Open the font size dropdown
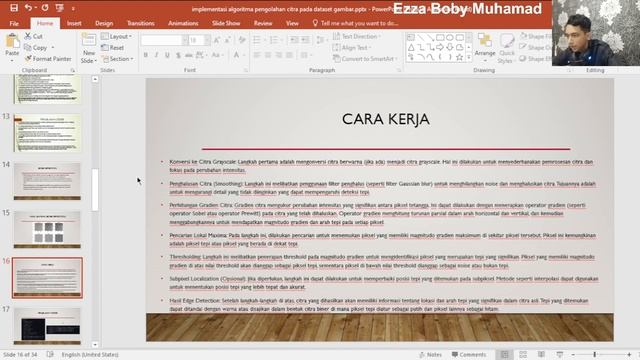This screenshot has height=360, width=640. 207,40
